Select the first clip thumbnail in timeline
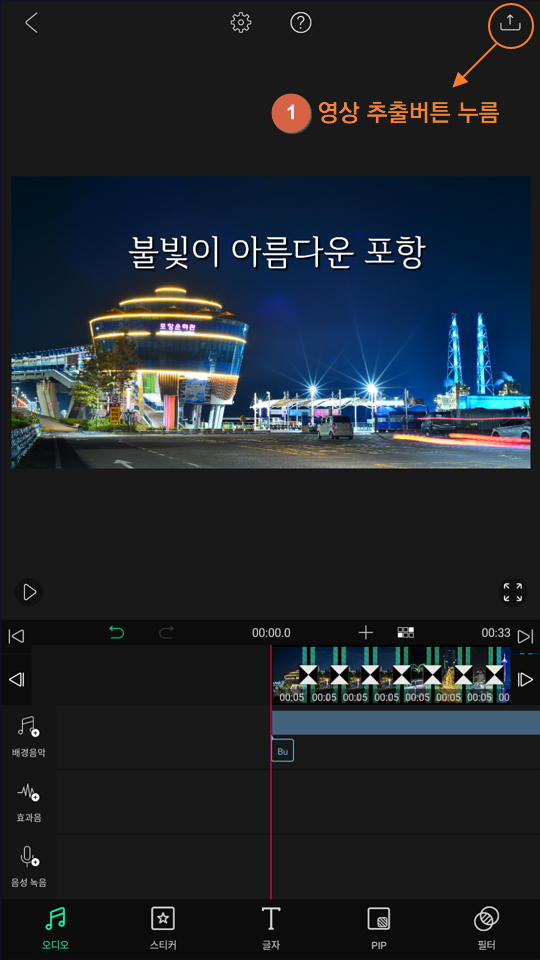Image resolution: width=540 pixels, height=960 pixels. point(286,675)
